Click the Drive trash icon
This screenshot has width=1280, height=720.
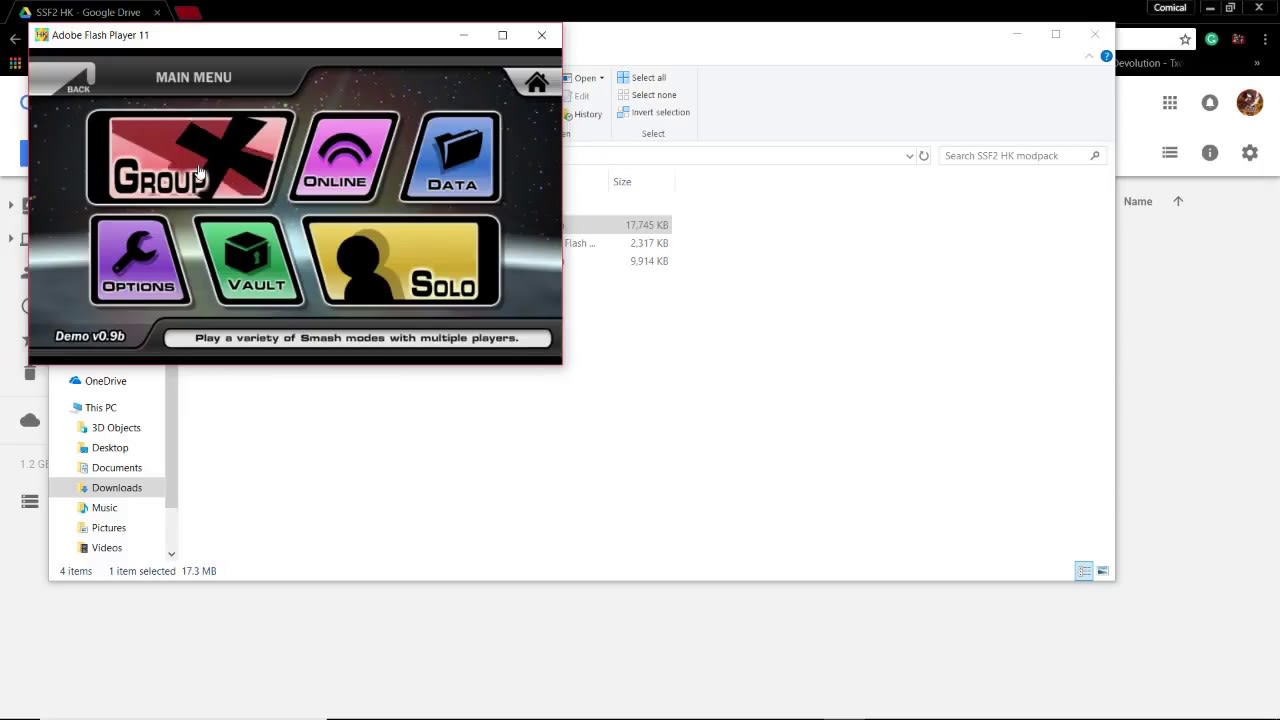pyautogui.click(x=30, y=373)
